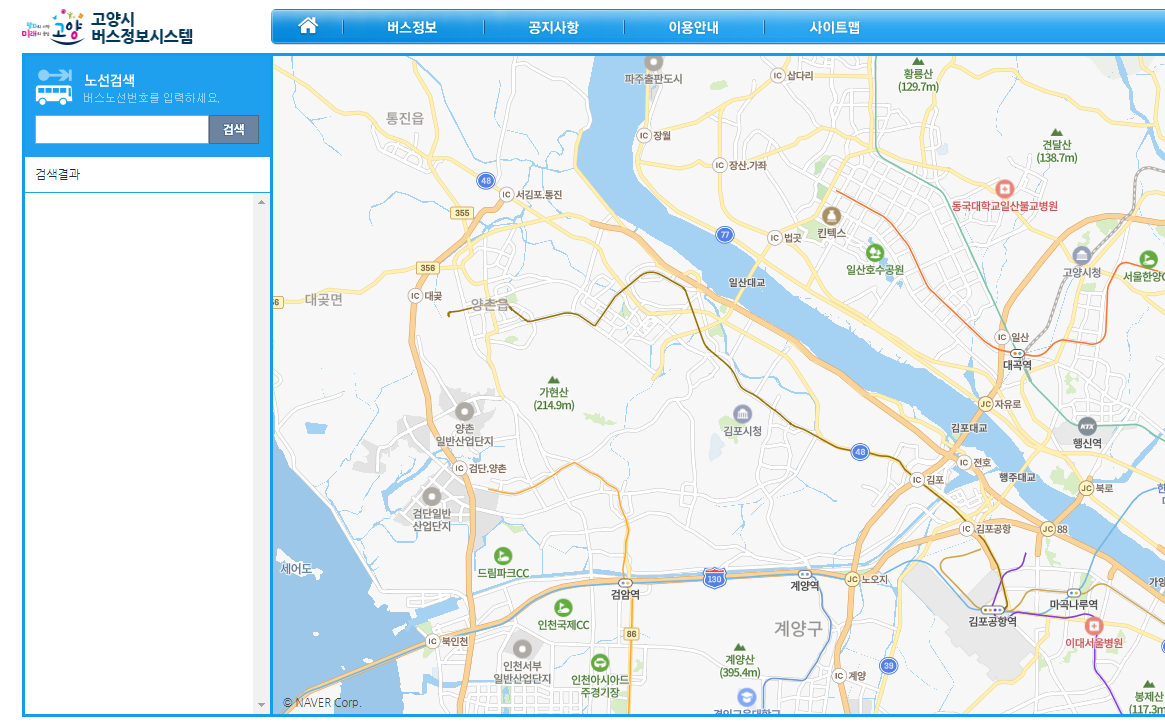Click the 대곶면 town label

pyautogui.click(x=324, y=300)
